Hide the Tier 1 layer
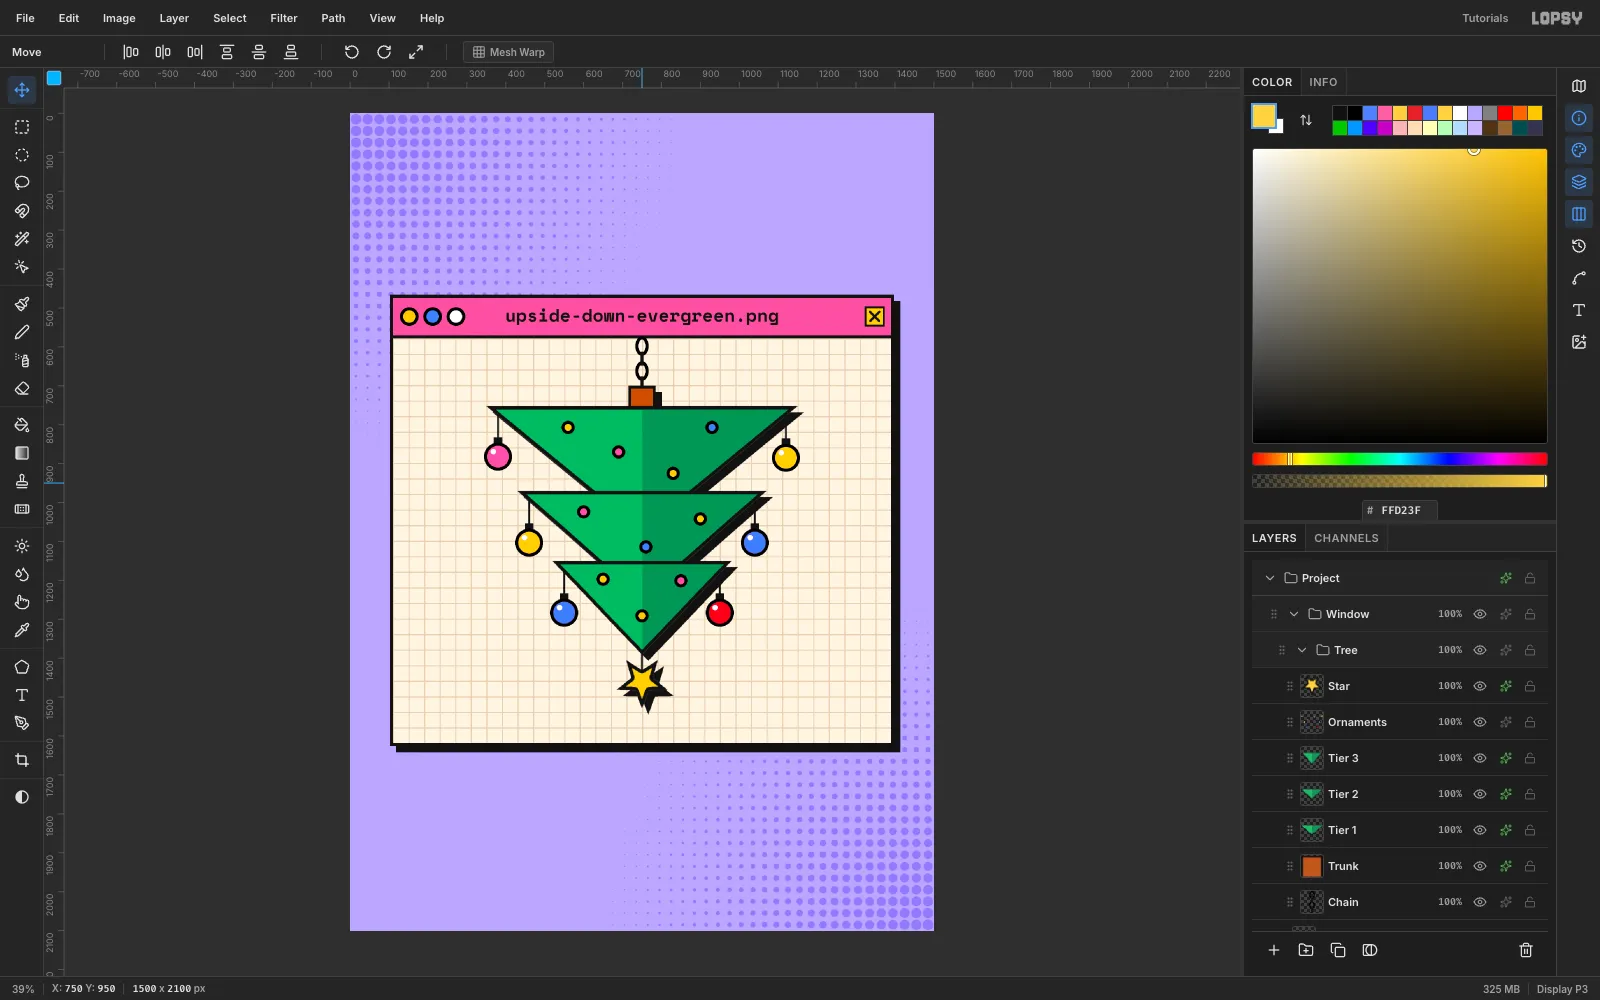This screenshot has width=1600, height=1000. [x=1480, y=830]
